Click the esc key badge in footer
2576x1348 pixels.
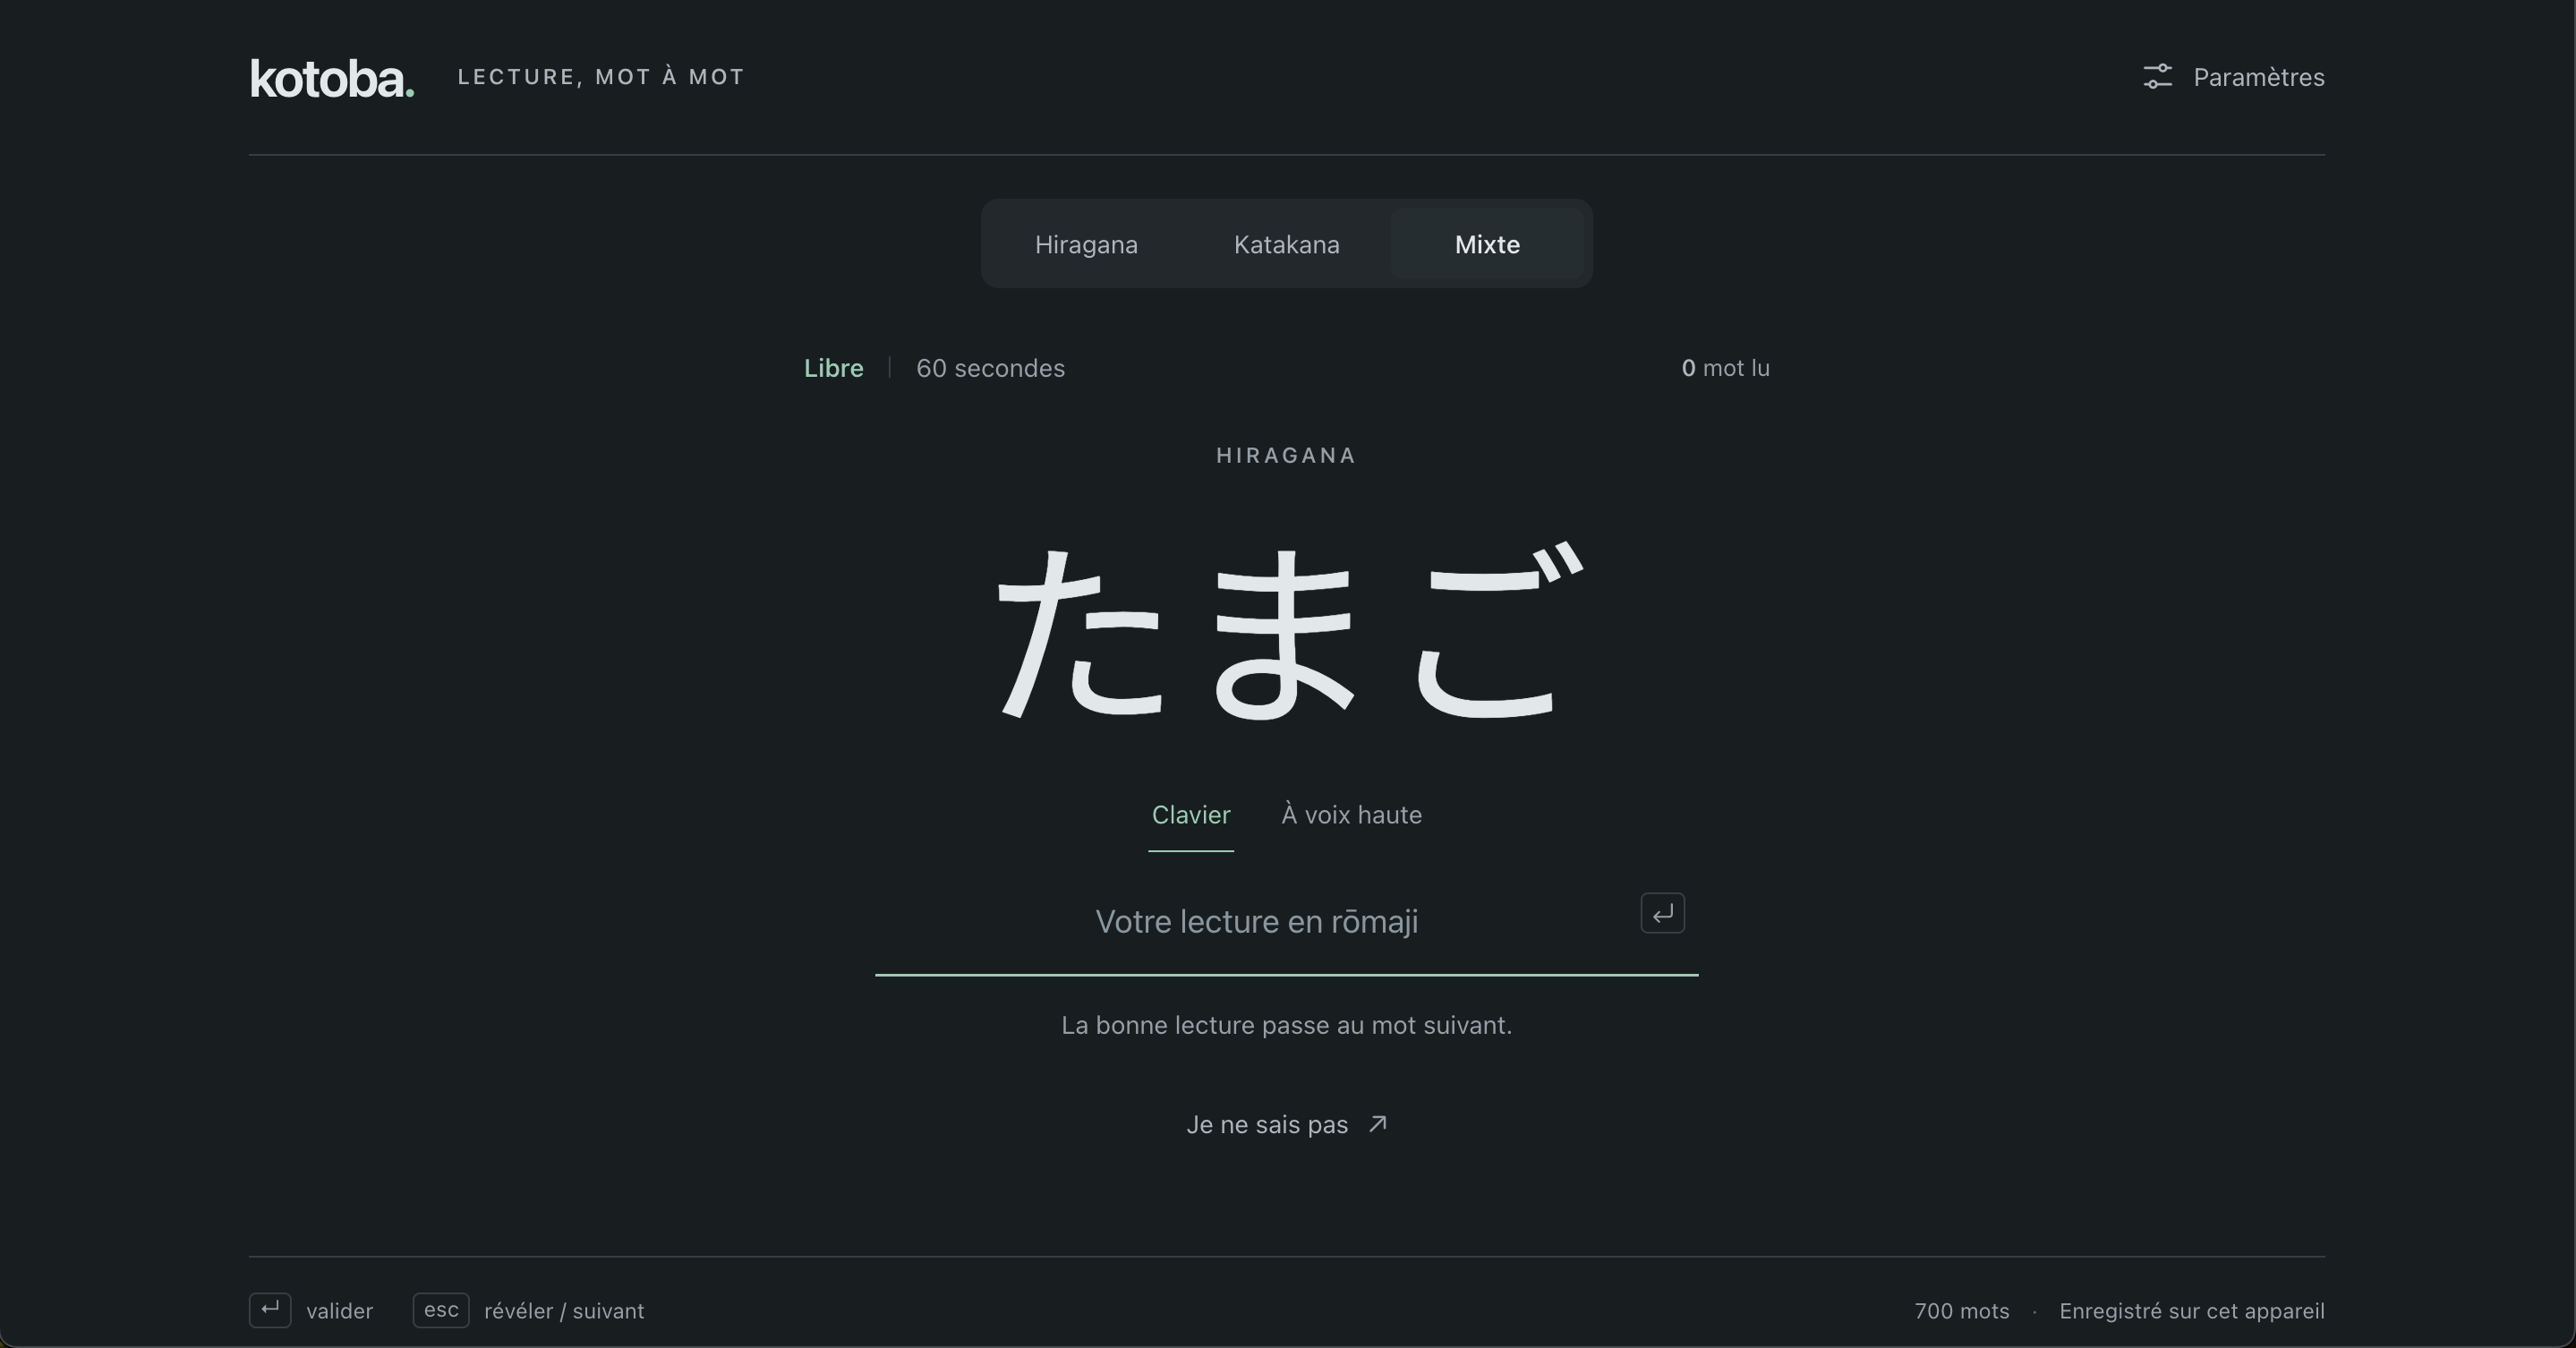click(x=441, y=1310)
